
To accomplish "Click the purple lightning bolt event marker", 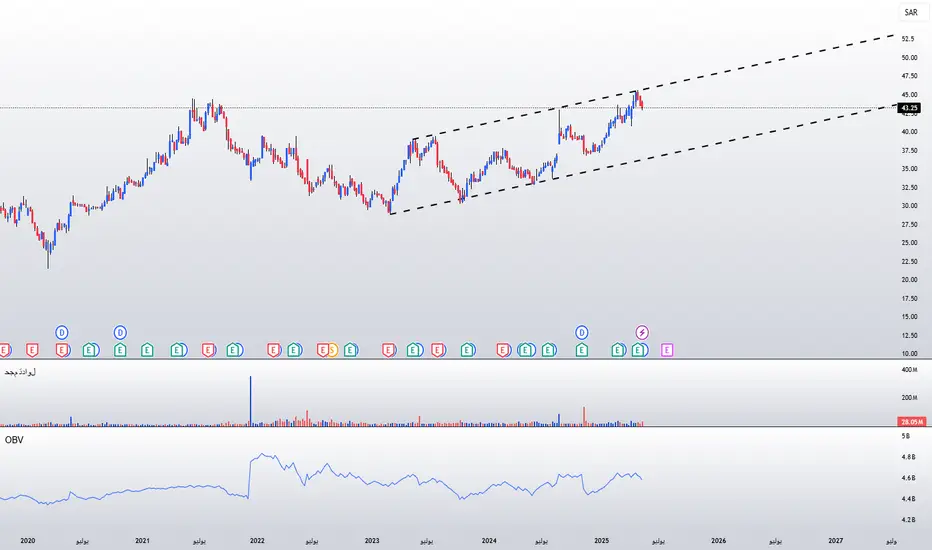I will [x=642, y=332].
